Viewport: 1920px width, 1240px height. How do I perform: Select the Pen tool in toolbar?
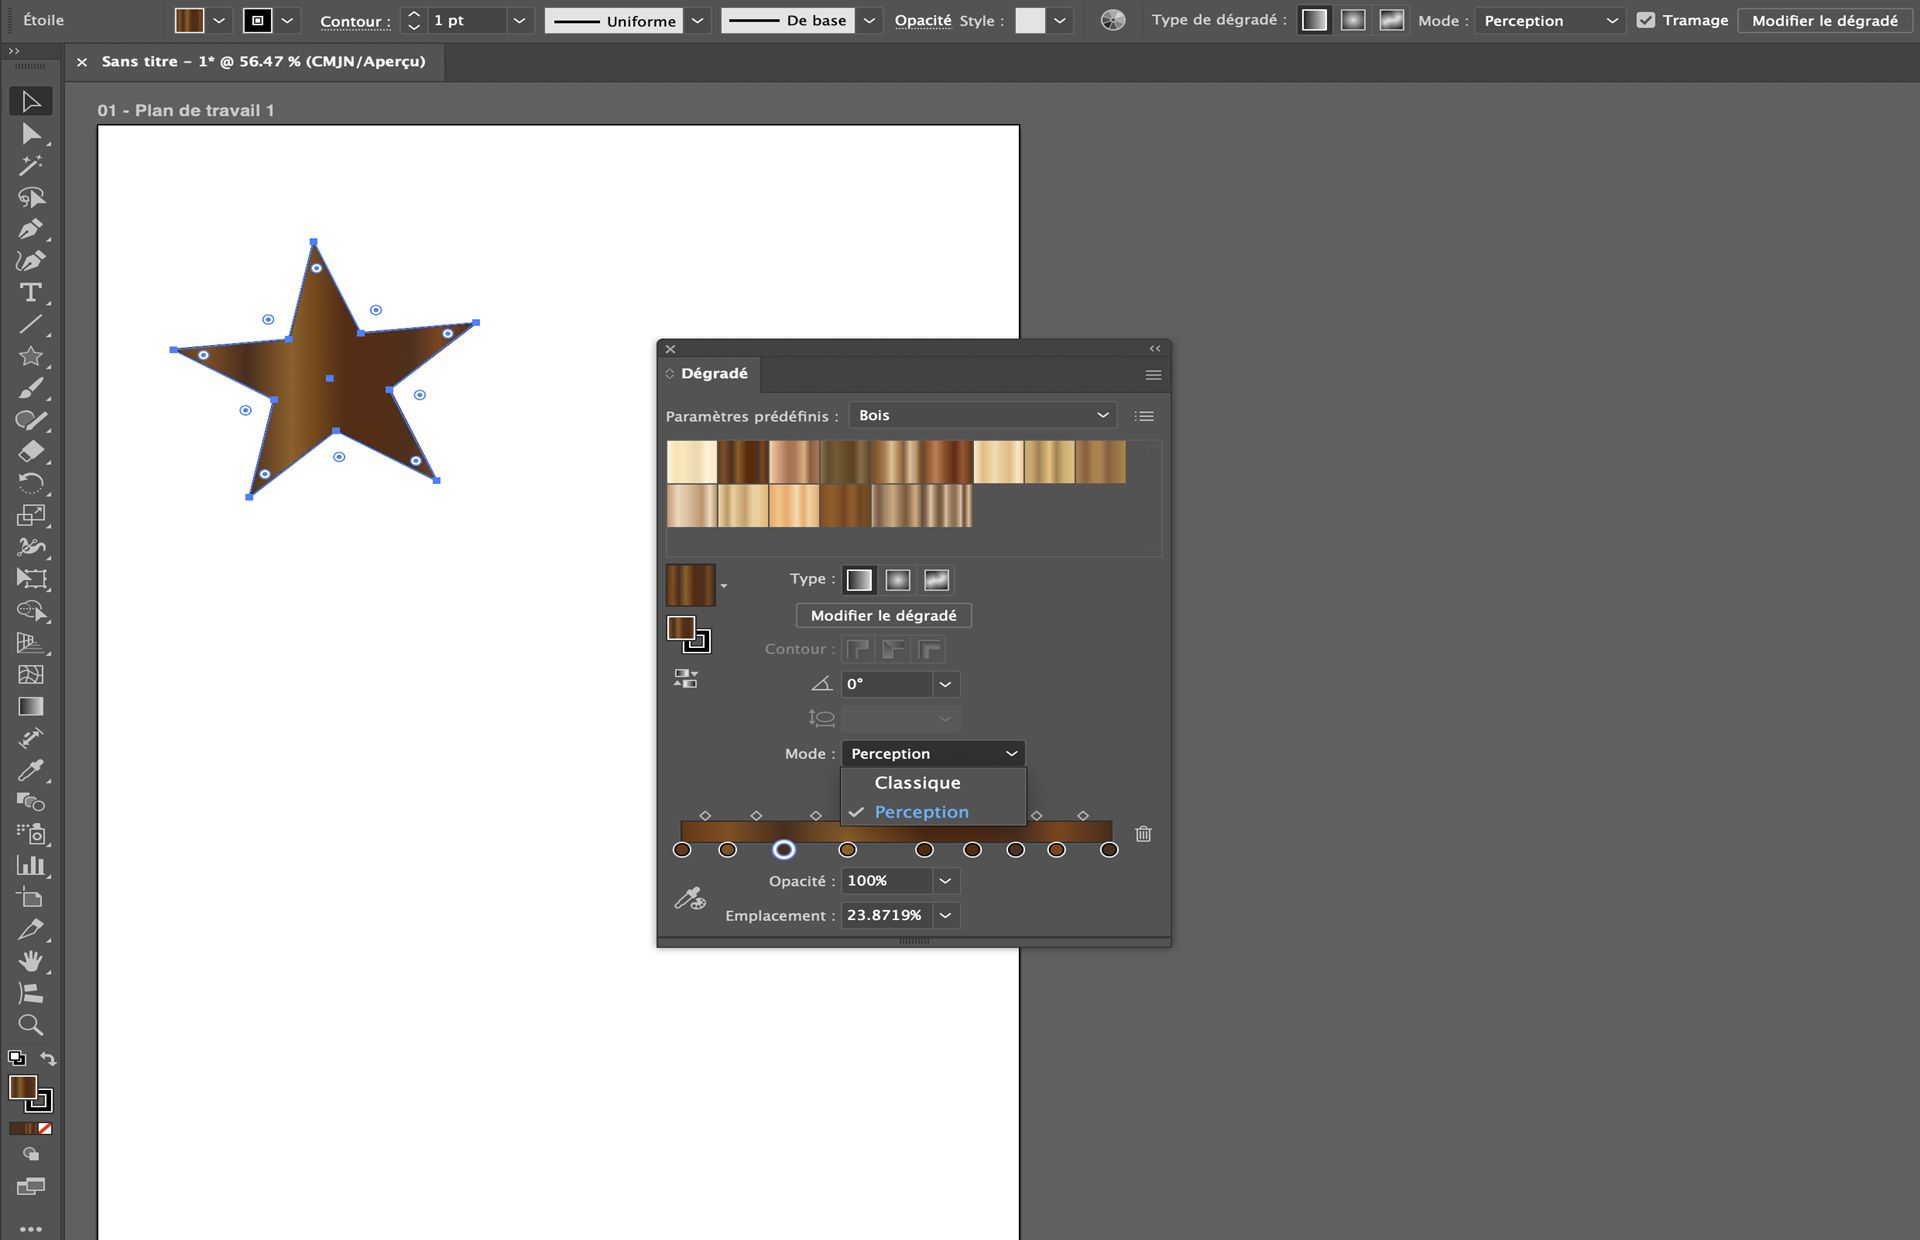tap(30, 229)
